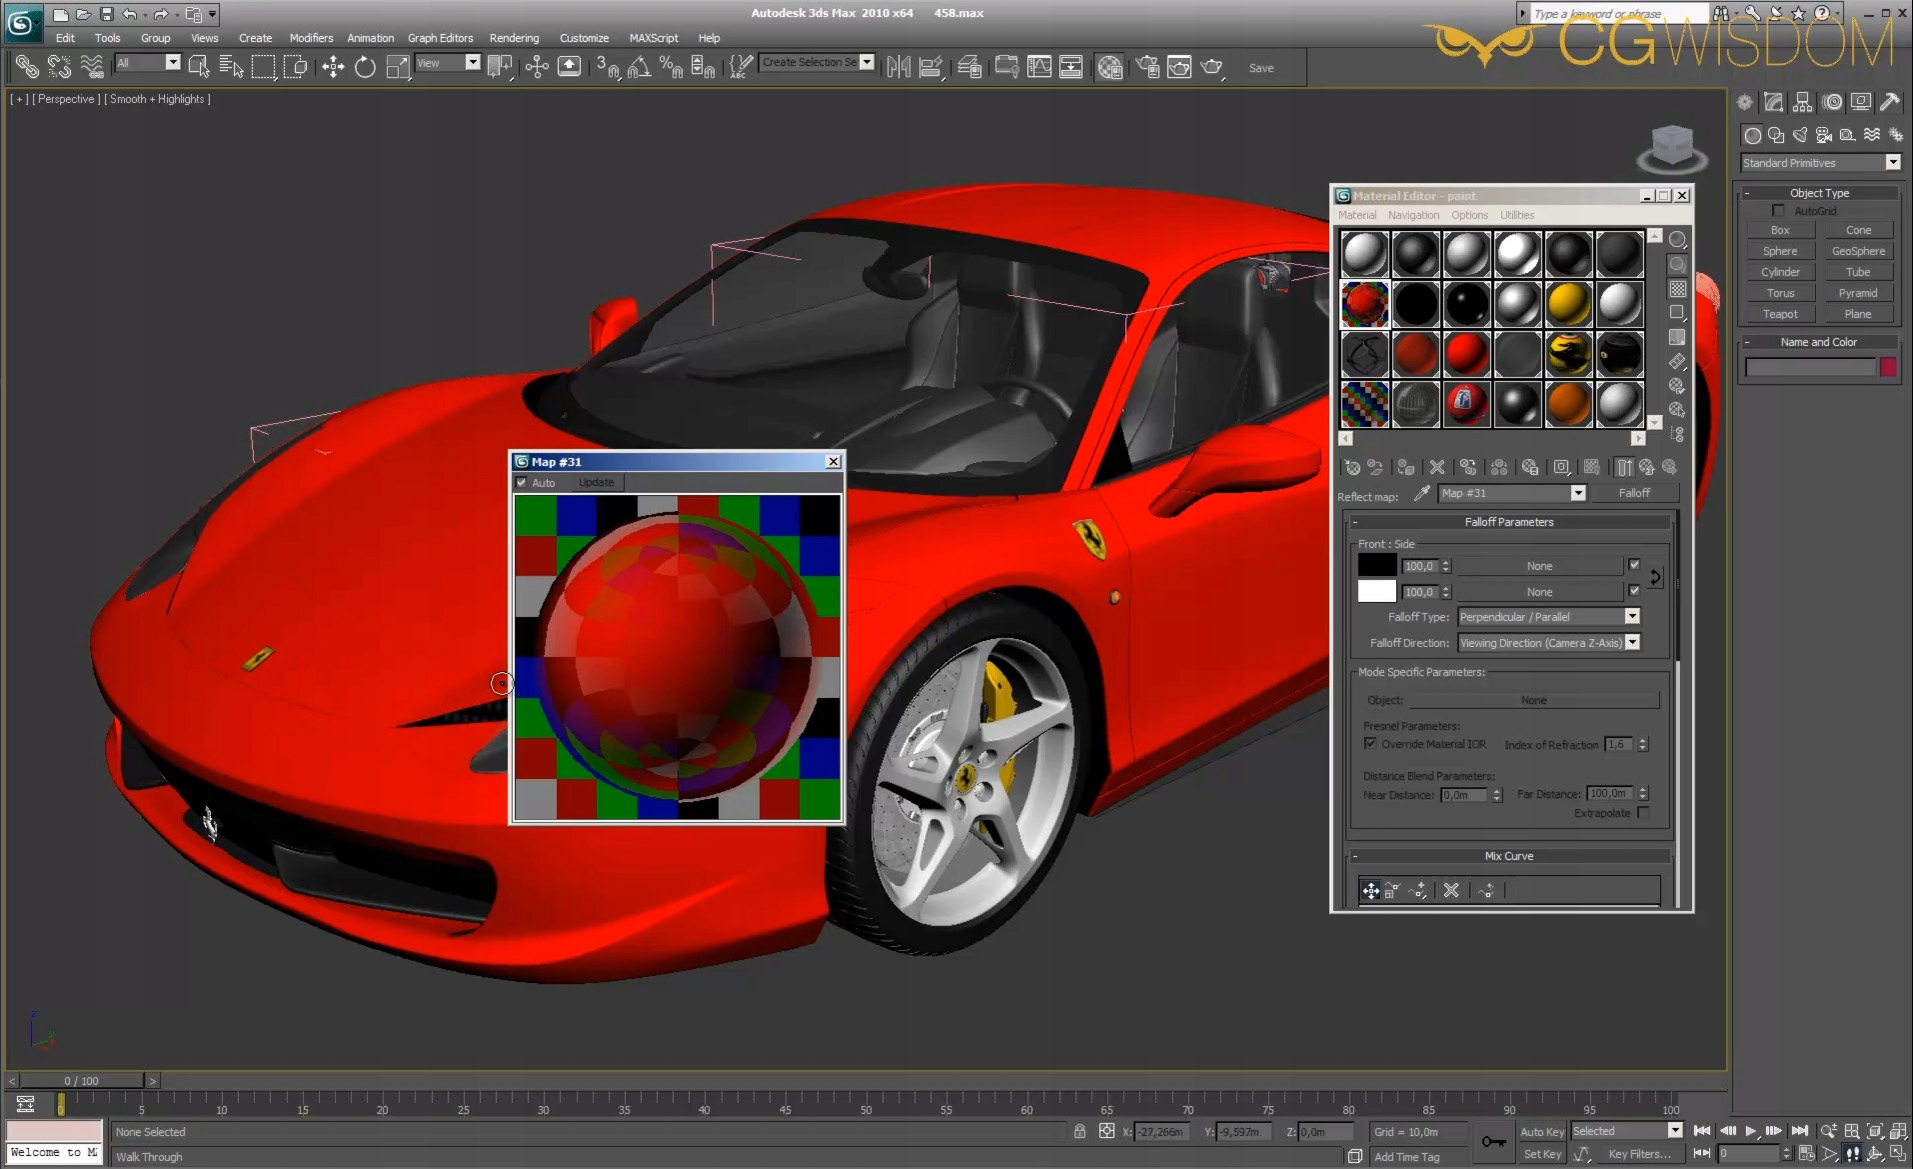The height and width of the screenshot is (1169, 1913).
Task: Click the Auto Key button
Action: (1541, 1131)
